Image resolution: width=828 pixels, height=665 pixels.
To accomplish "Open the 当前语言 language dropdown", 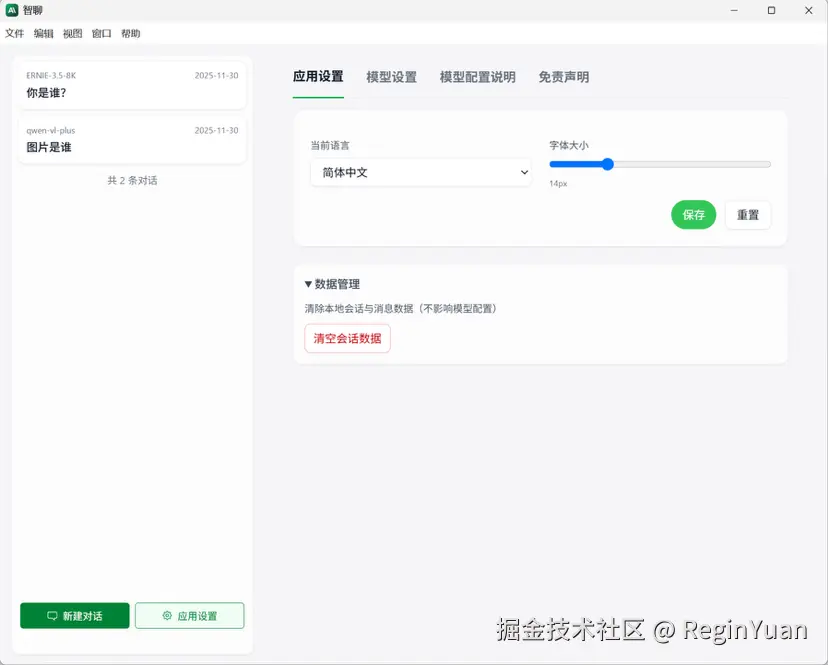I will 420,172.
